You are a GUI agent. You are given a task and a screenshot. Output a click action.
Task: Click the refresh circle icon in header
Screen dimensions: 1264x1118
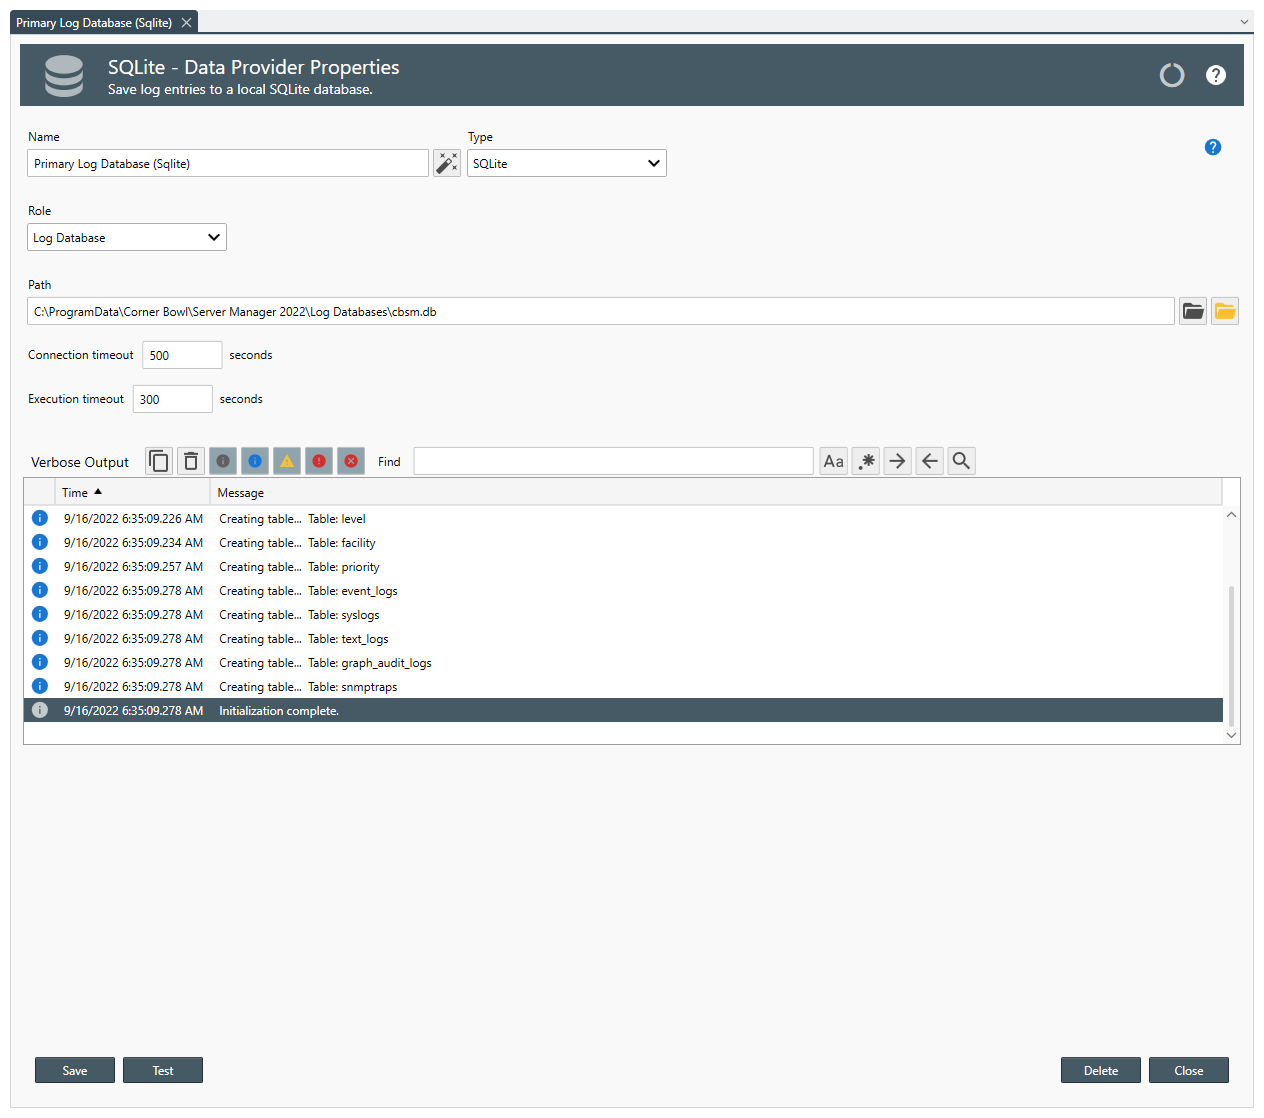point(1172,75)
